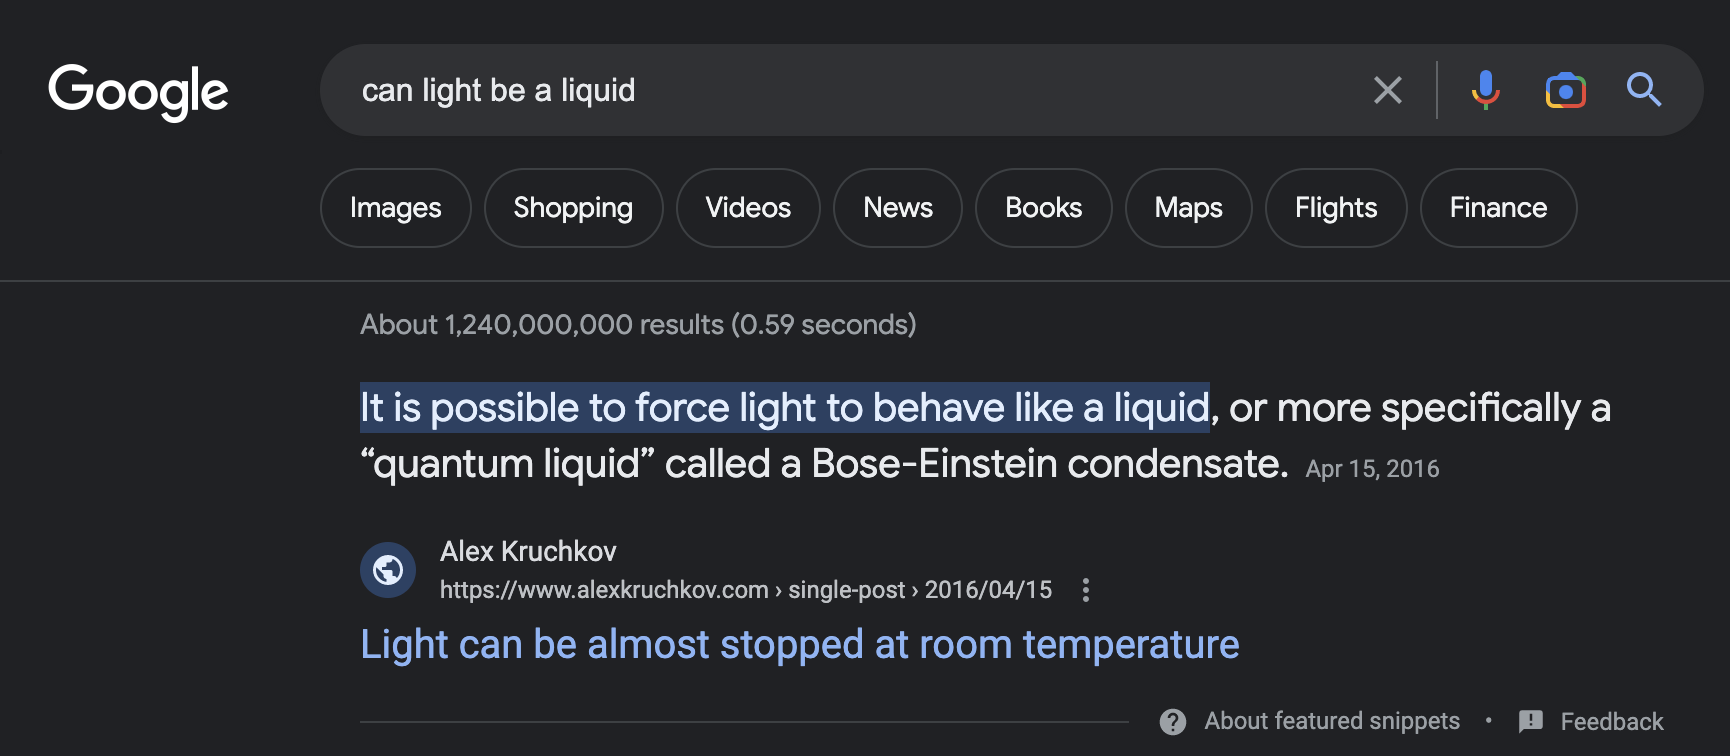The image size is (1730, 756).
Task: Open the three-dot result options menu
Action: coord(1086,590)
